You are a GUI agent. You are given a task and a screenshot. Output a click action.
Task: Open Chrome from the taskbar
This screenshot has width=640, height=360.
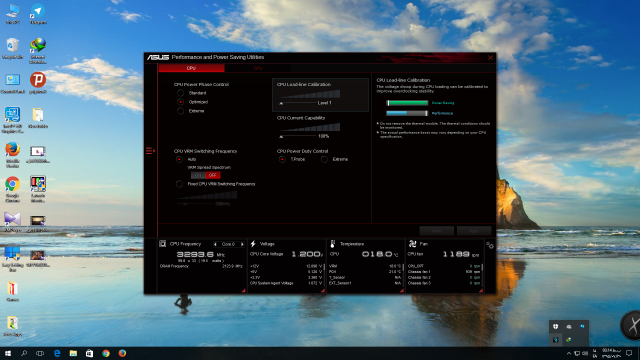point(106,353)
